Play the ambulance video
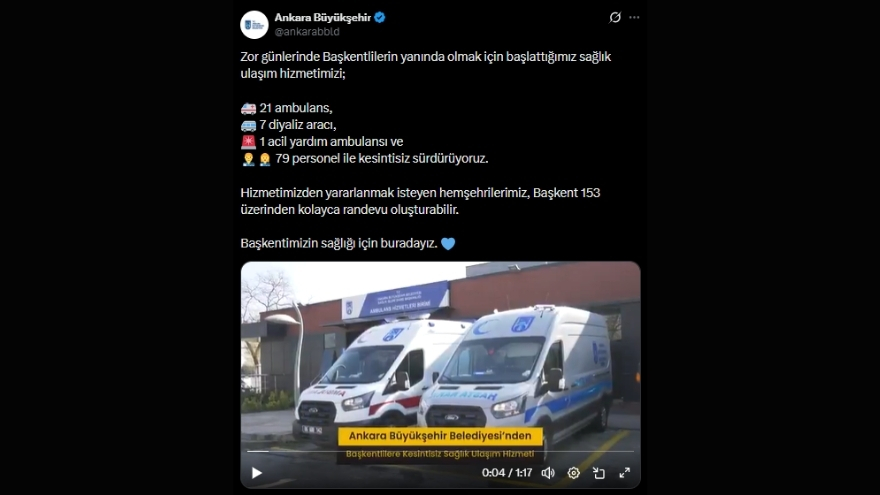Image resolution: width=880 pixels, height=495 pixels. 256,473
